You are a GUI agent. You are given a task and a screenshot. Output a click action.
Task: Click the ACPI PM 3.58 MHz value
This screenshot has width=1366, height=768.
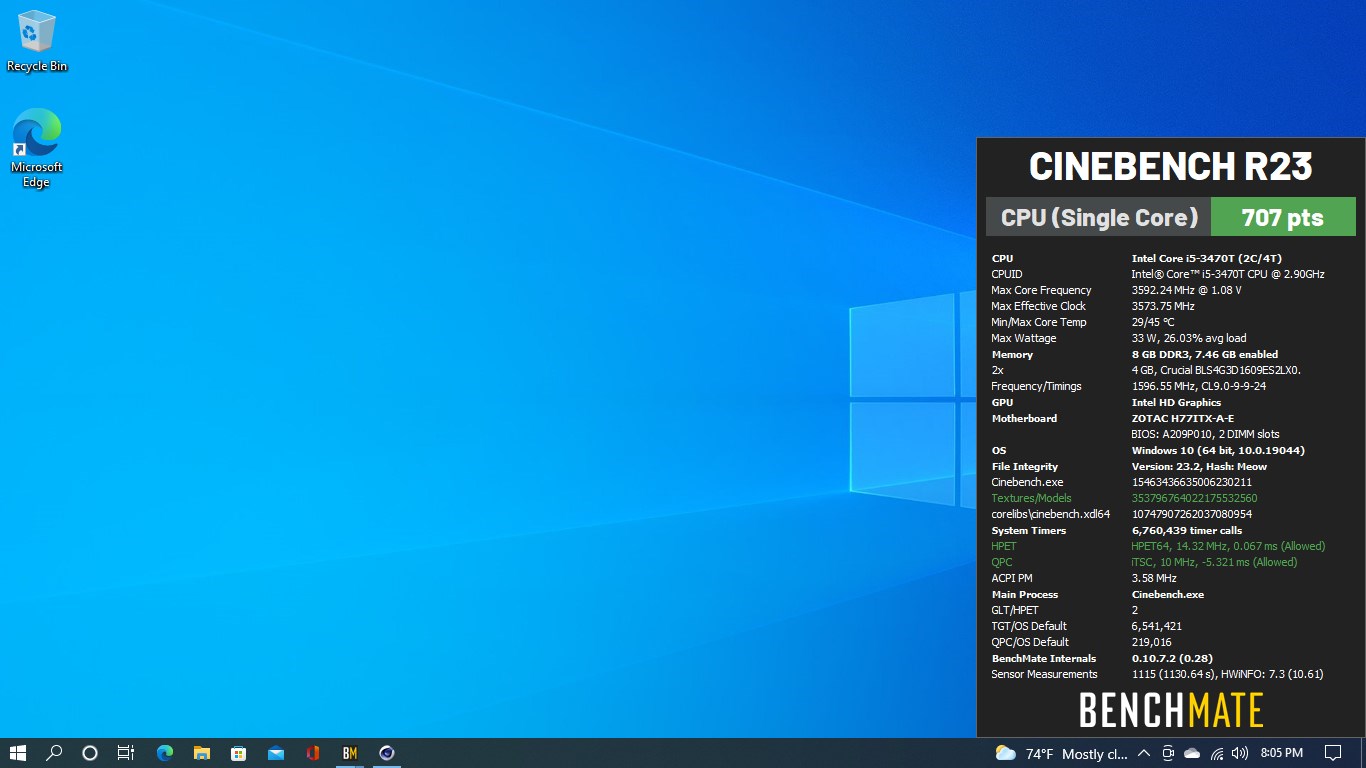point(1154,578)
